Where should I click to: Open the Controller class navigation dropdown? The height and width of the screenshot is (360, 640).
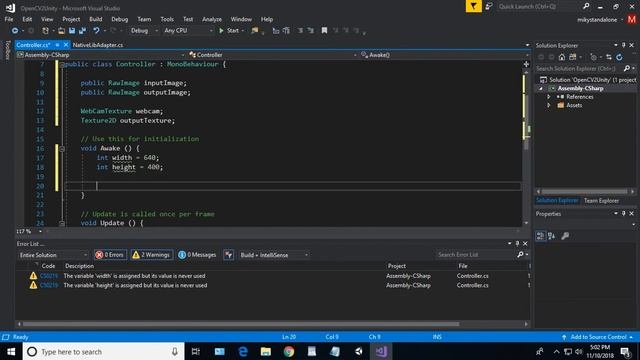(x=273, y=55)
